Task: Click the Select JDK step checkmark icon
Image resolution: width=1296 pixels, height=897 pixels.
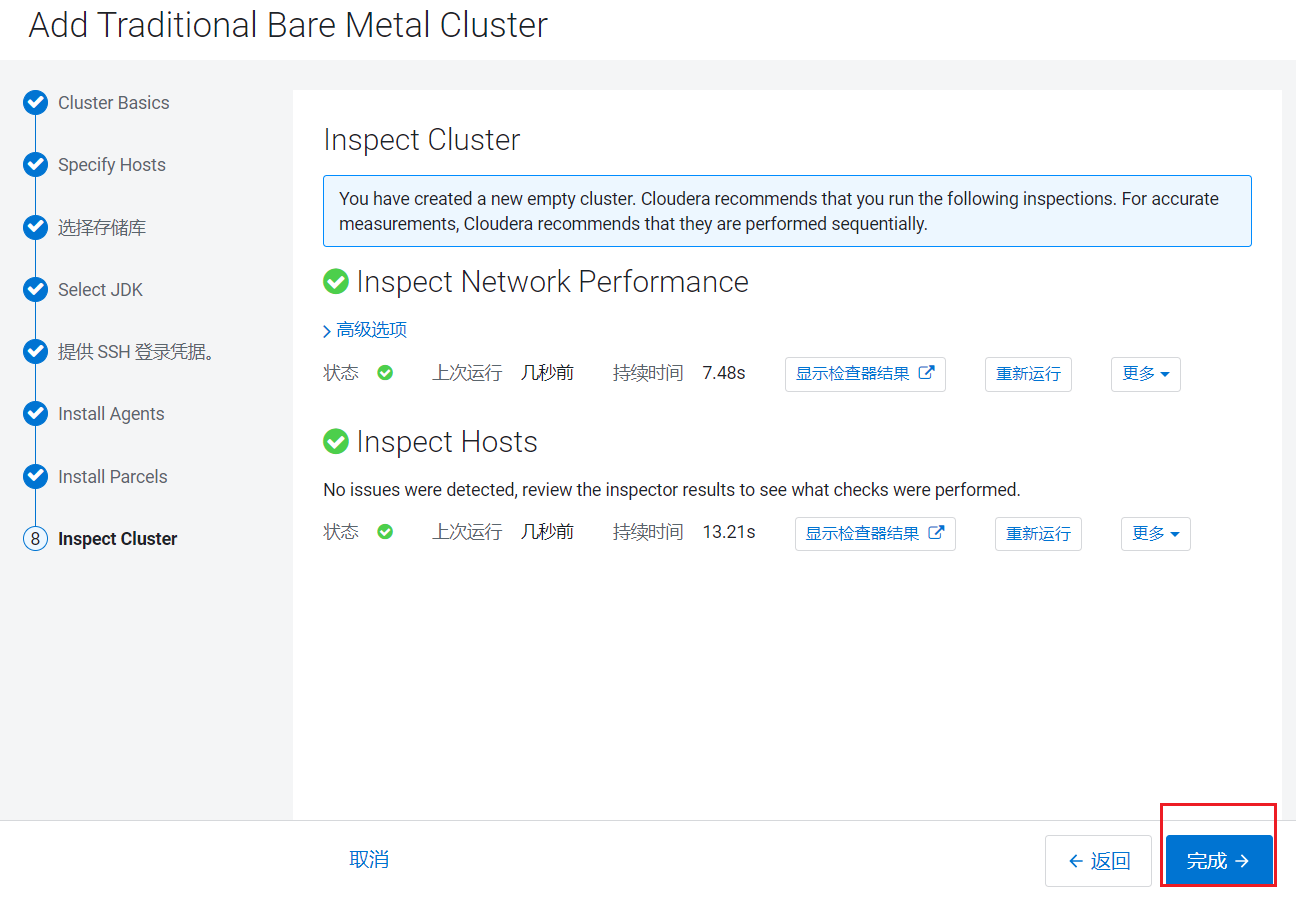Action: (x=35, y=289)
